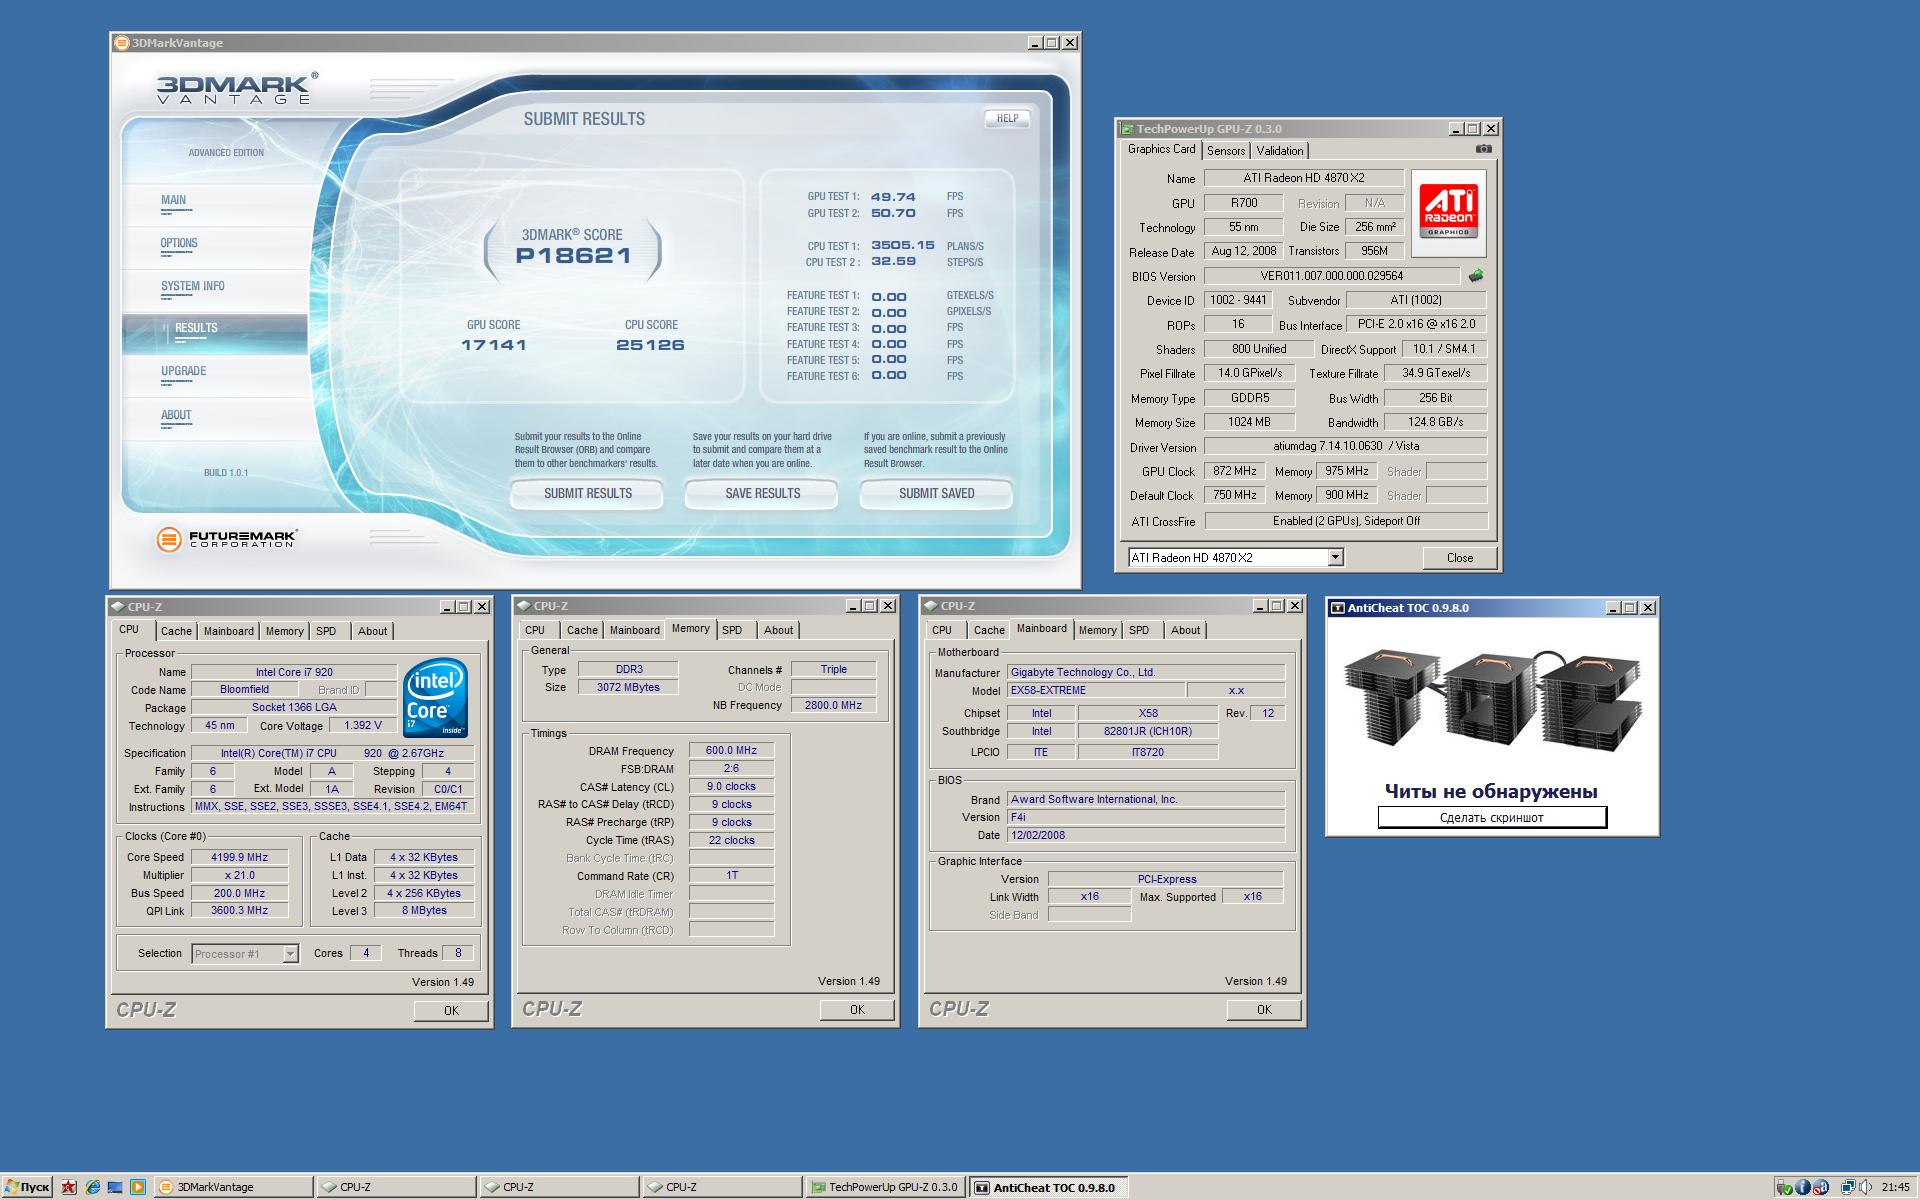Click the GPU-Z title bar icon
This screenshot has width=1920, height=1200.
pos(1127,129)
